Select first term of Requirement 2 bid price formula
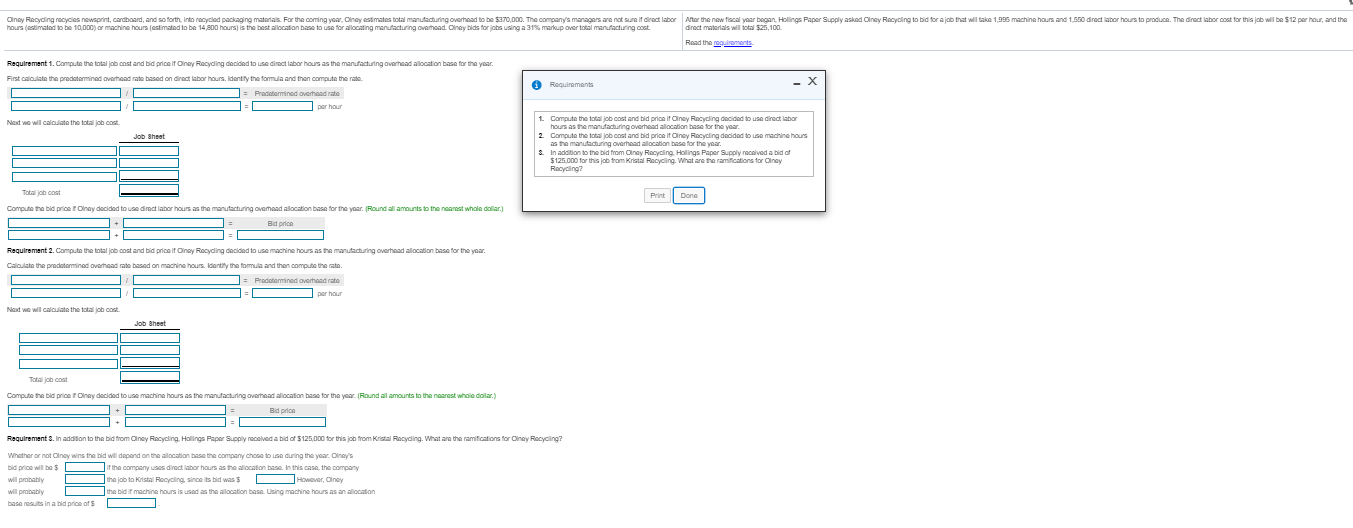 (x=58, y=410)
